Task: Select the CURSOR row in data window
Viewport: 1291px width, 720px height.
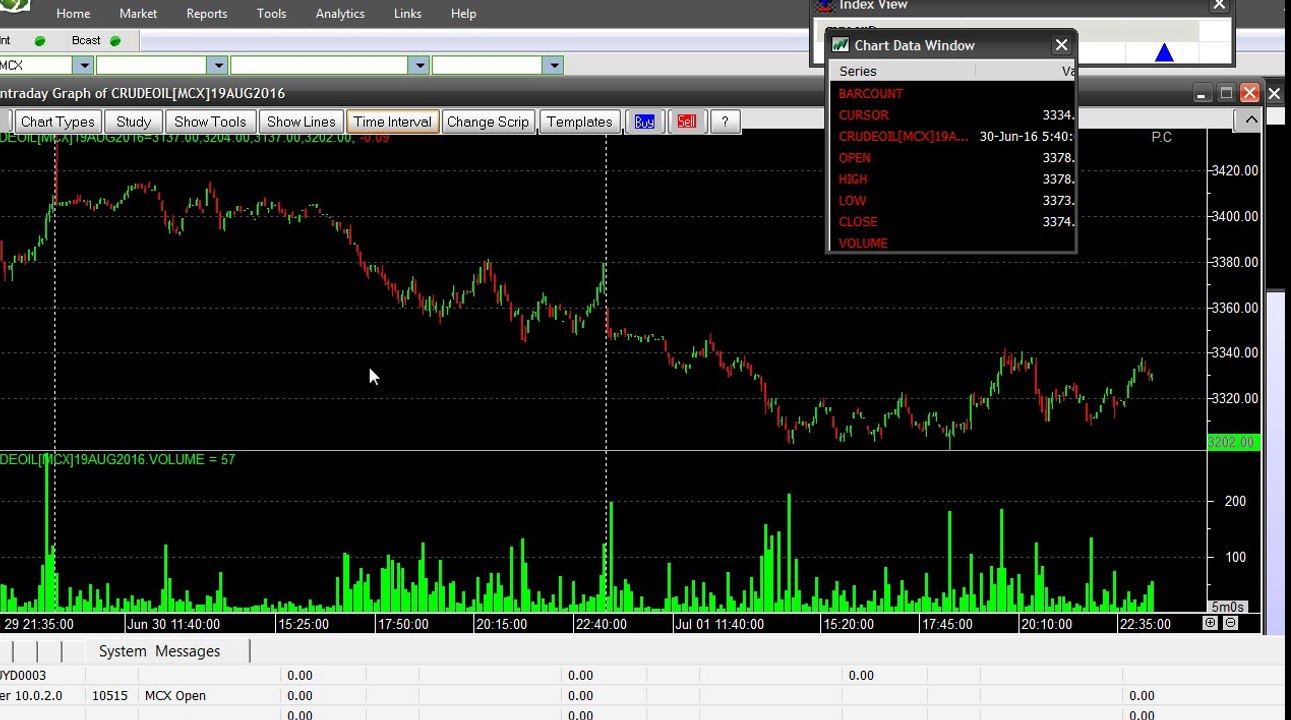Action: coord(953,115)
